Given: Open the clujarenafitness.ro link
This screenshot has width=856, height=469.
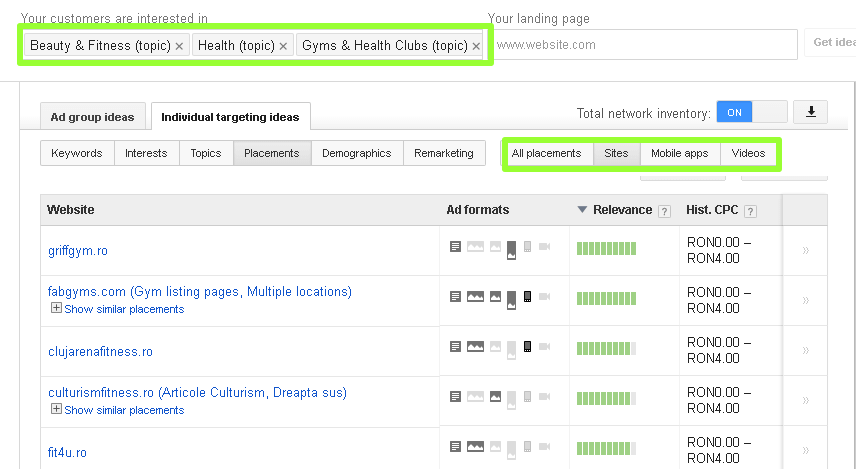Looking at the screenshot, I should click(100, 352).
